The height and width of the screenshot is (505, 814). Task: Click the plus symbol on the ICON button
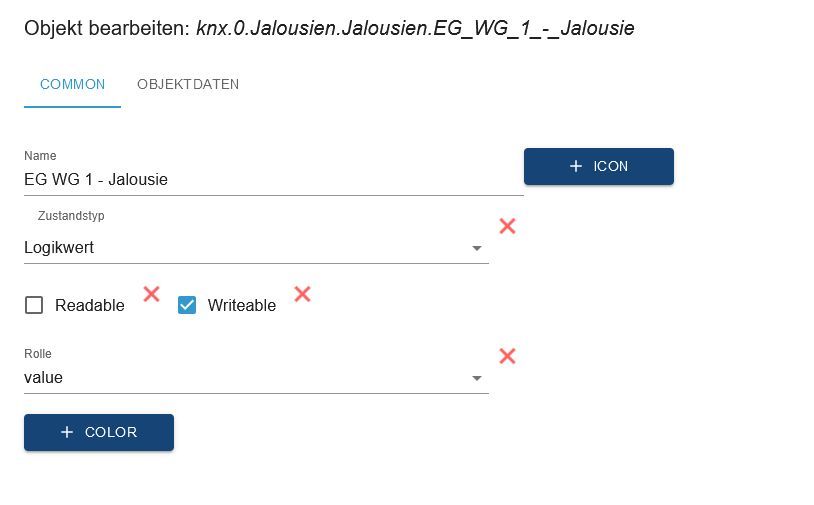(576, 166)
